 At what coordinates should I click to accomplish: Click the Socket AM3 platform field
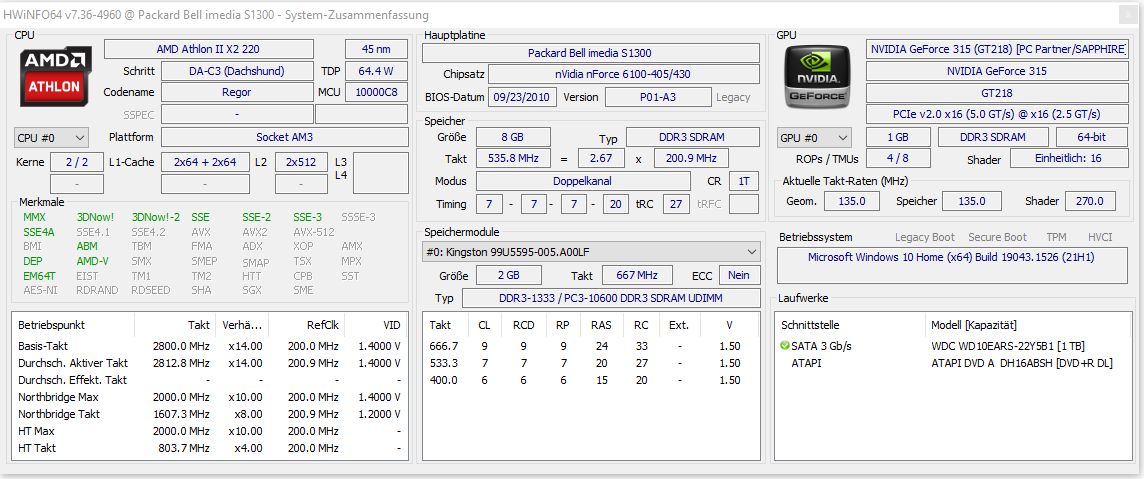285,137
